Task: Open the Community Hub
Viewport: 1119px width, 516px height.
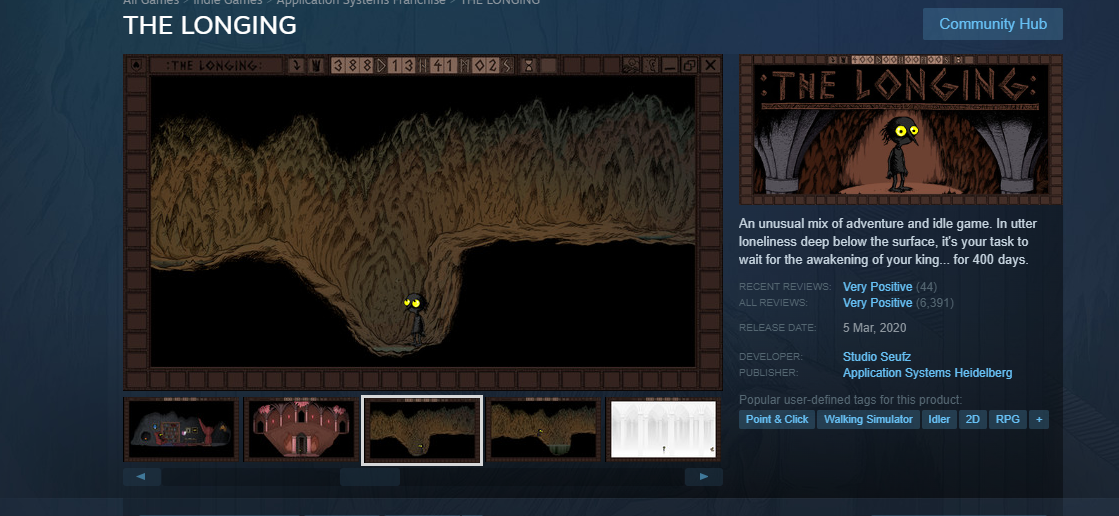Action: coord(993,24)
